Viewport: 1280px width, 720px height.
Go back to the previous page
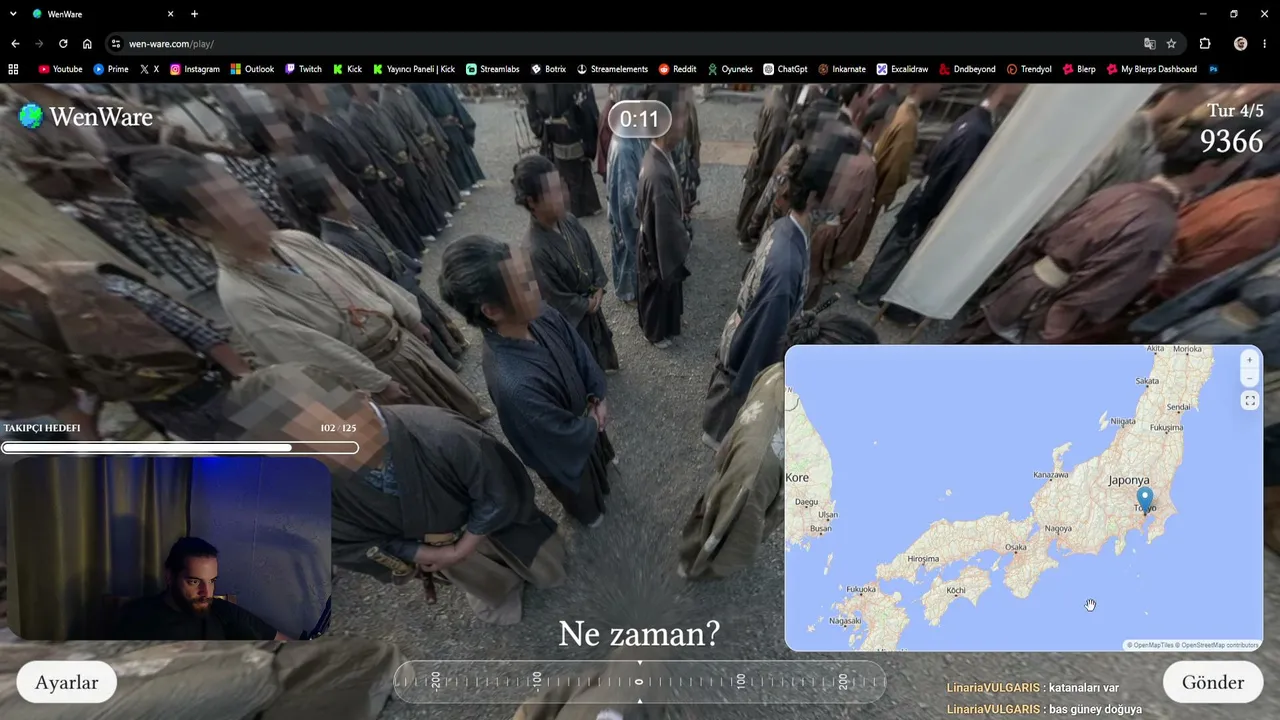tap(15, 44)
